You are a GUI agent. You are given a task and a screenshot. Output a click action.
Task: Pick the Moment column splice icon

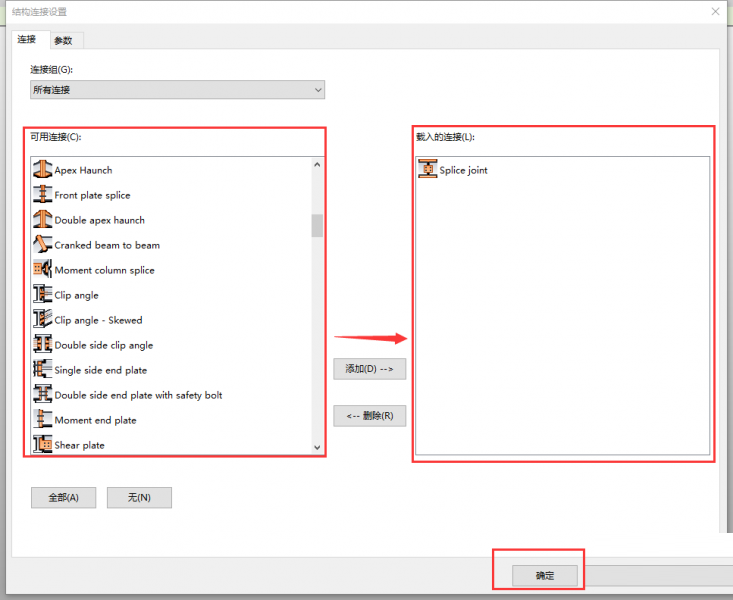(x=42, y=270)
